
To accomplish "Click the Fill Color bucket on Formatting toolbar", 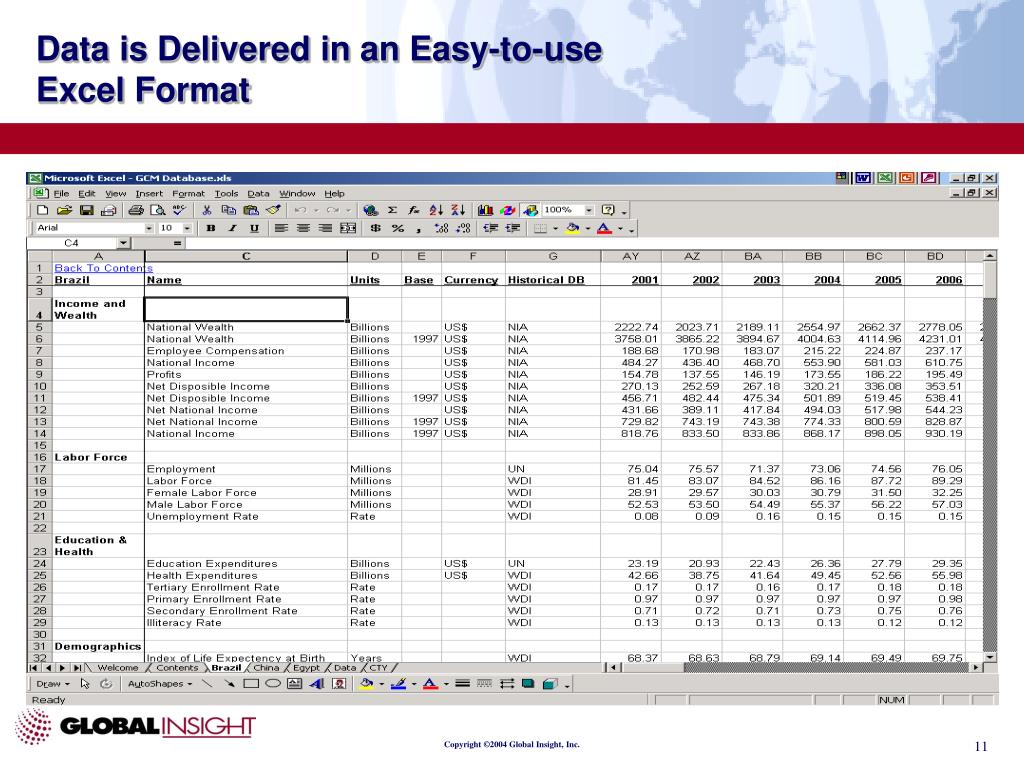I will click(573, 228).
